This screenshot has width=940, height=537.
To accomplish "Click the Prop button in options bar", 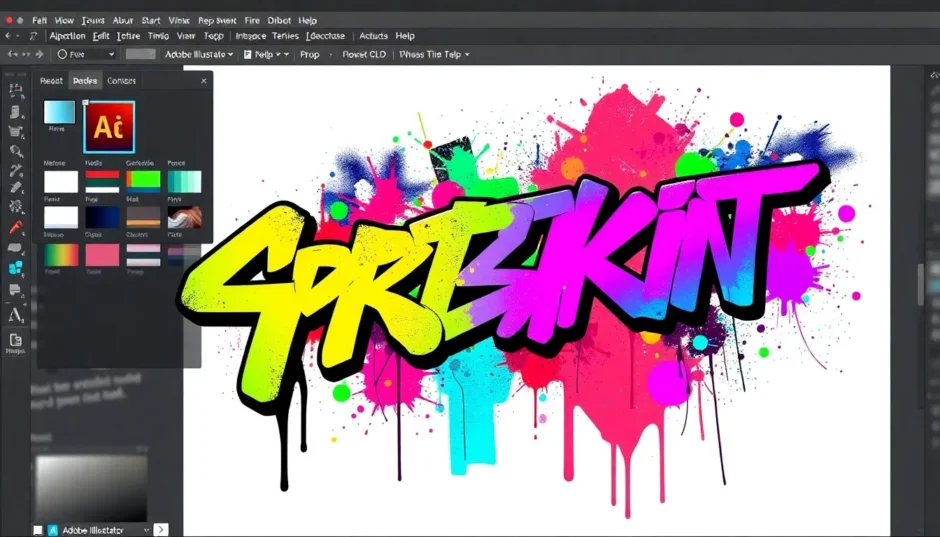I will pyautogui.click(x=310, y=55).
